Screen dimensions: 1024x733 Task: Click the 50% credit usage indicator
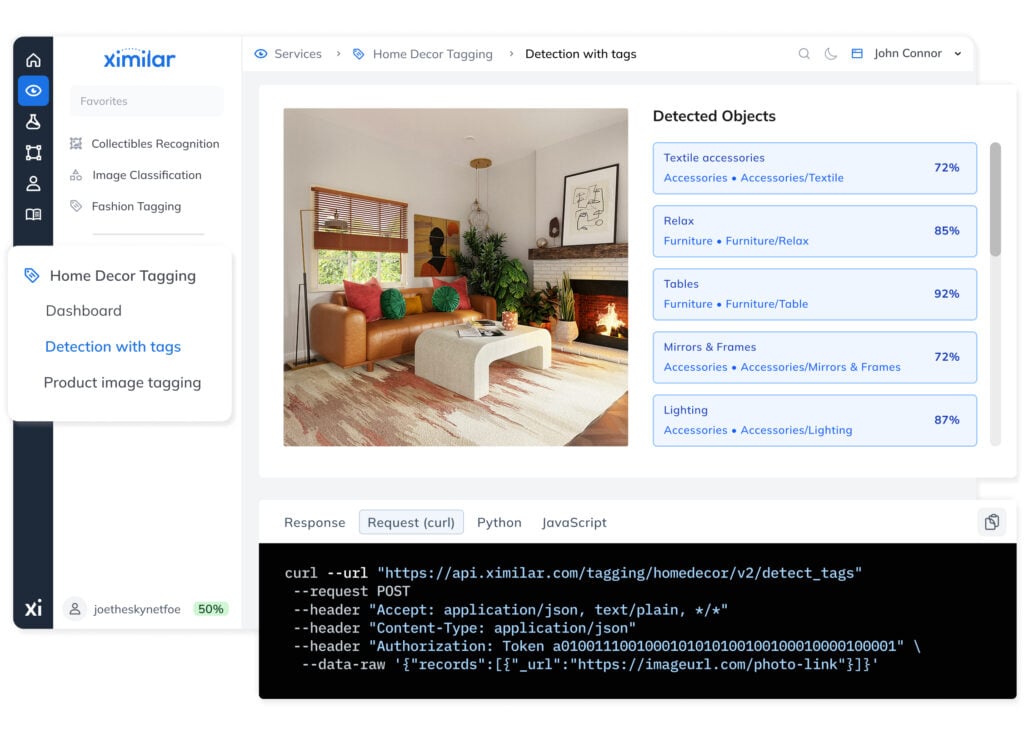[210, 608]
